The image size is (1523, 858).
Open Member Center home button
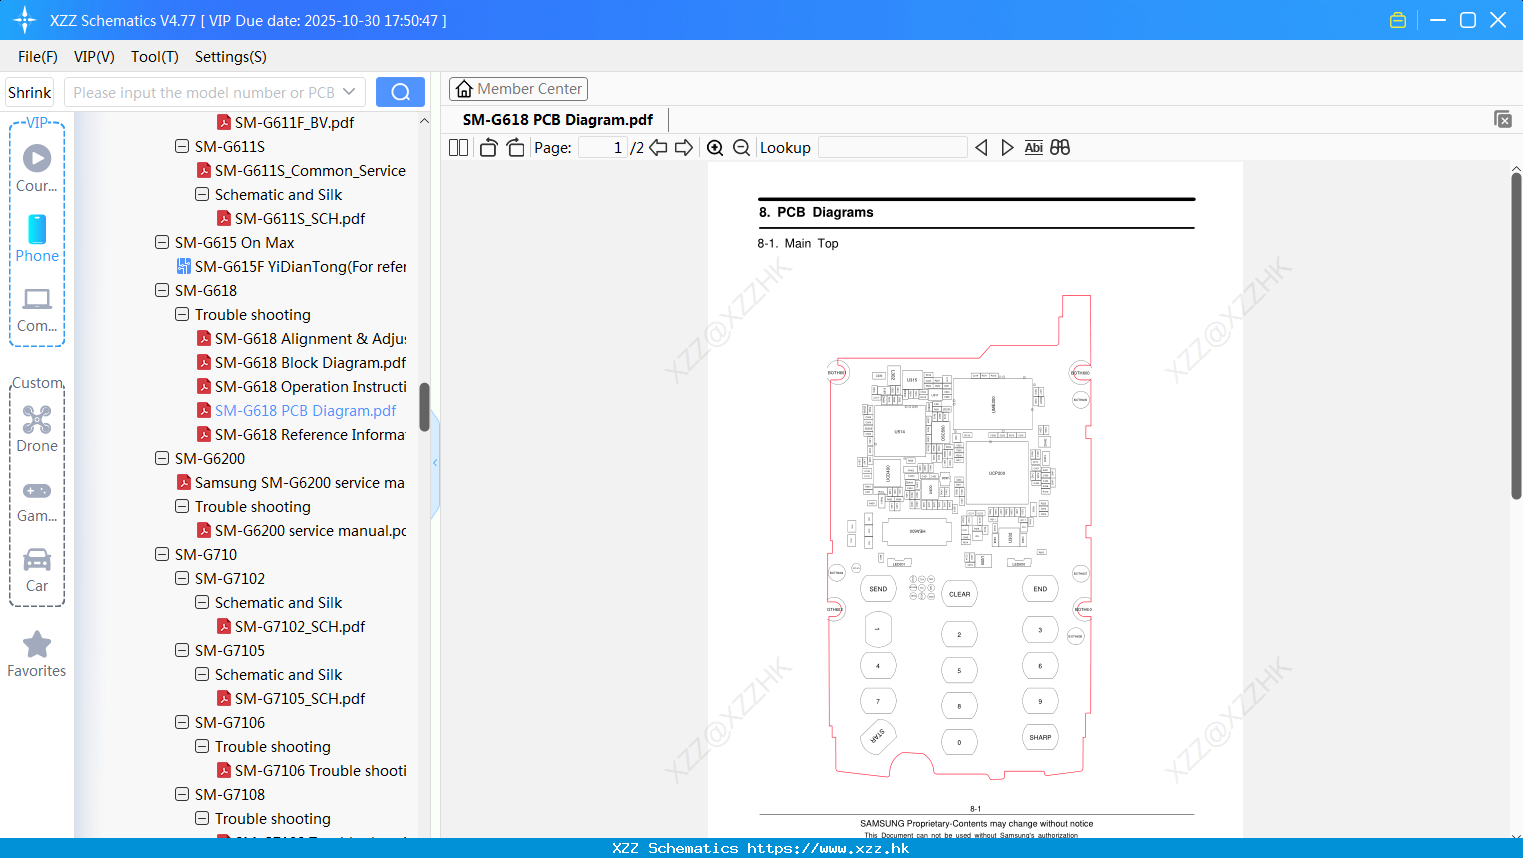point(518,89)
